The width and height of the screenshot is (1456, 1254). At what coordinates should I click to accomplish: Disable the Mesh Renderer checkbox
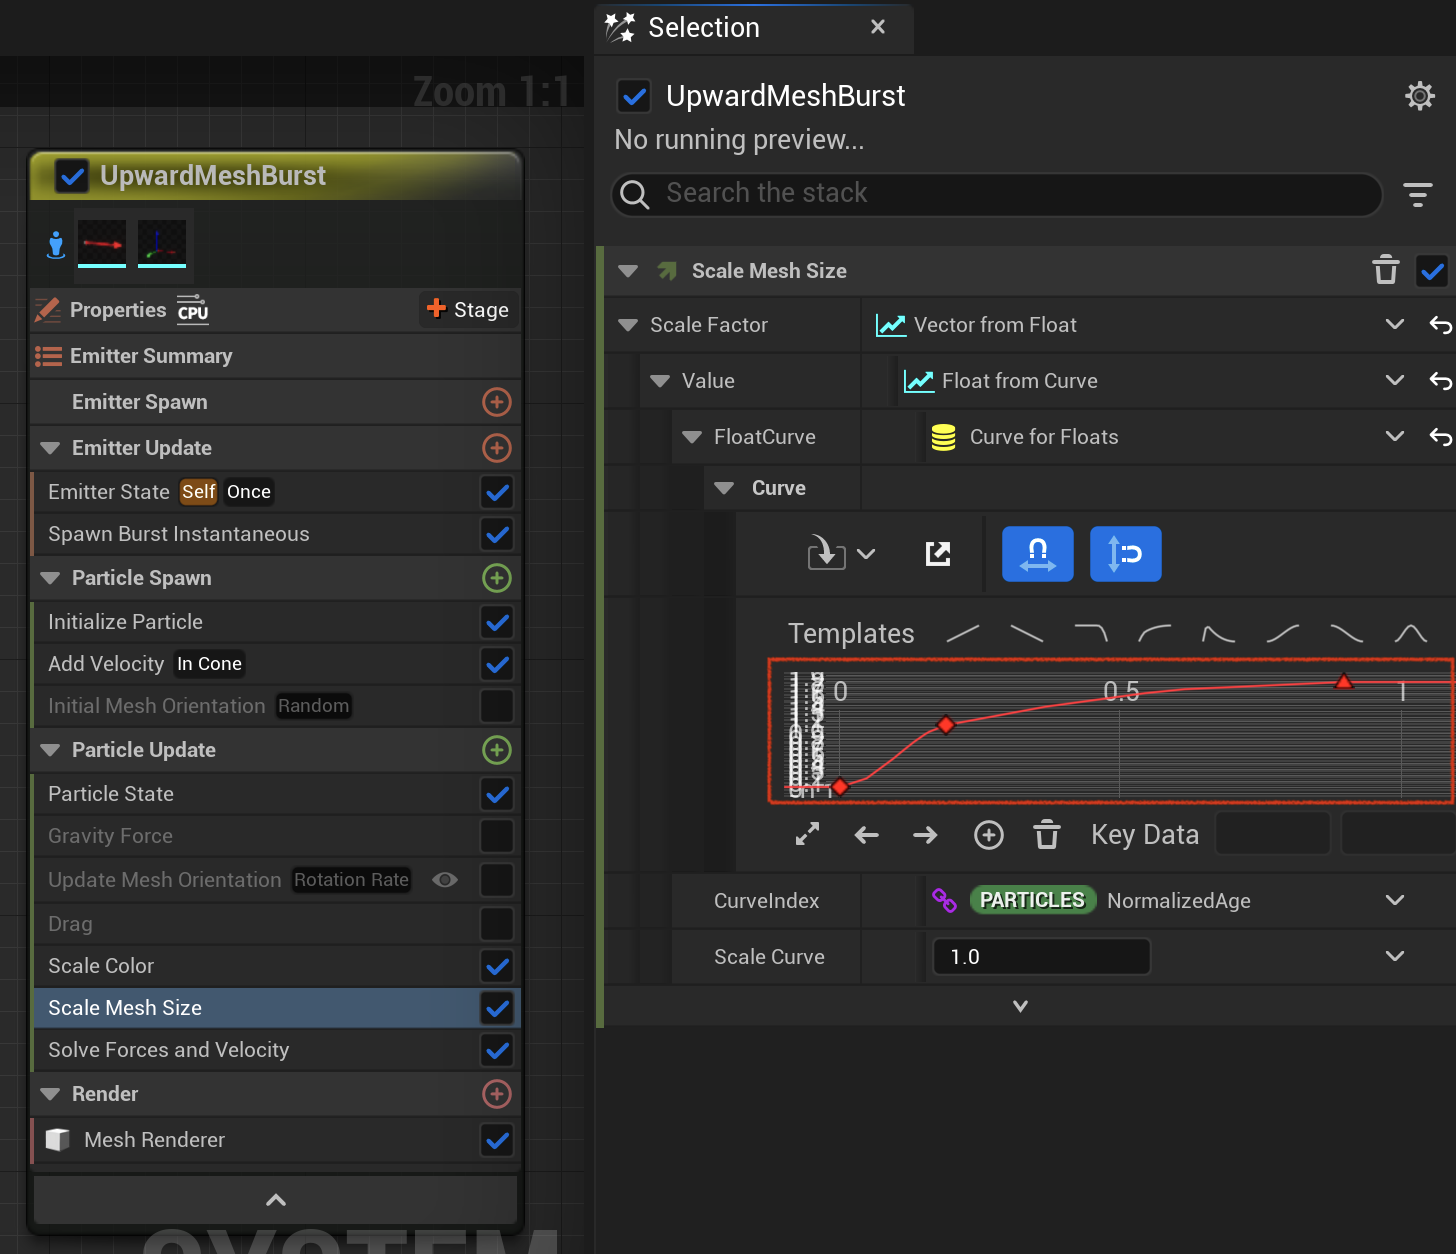pos(497,1140)
